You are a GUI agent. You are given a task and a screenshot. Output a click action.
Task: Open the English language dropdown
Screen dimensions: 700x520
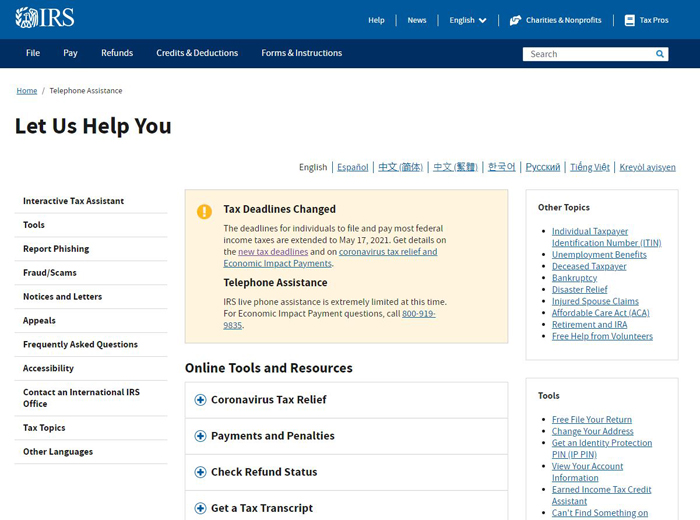tap(468, 20)
